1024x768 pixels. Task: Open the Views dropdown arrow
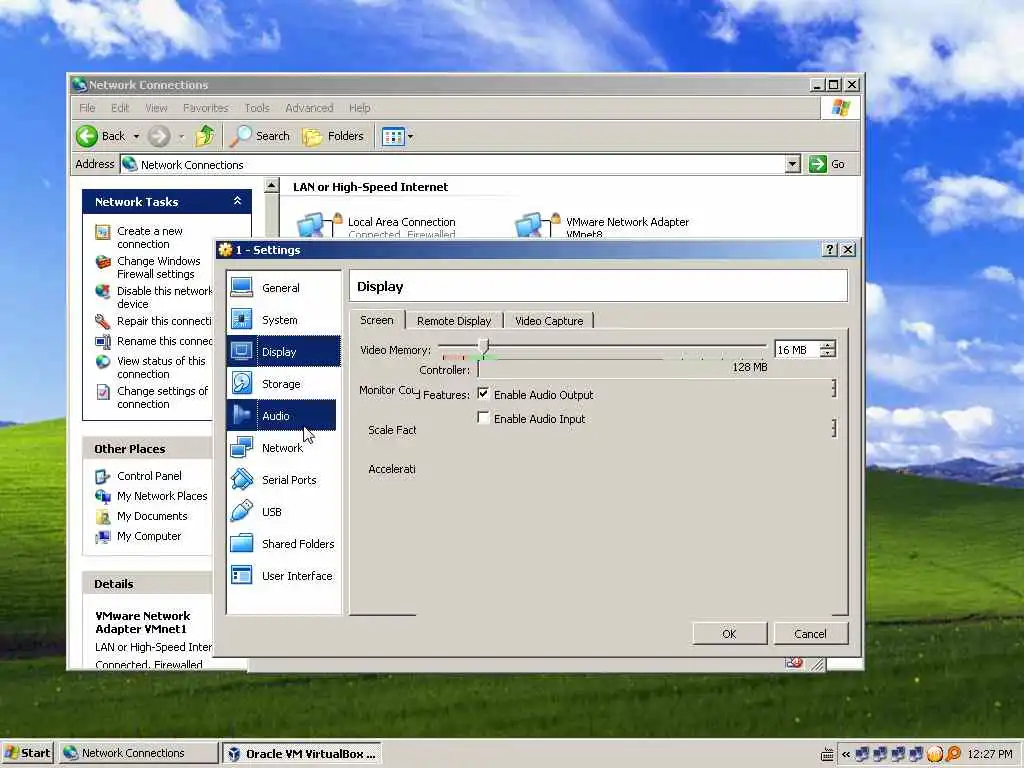pos(411,136)
